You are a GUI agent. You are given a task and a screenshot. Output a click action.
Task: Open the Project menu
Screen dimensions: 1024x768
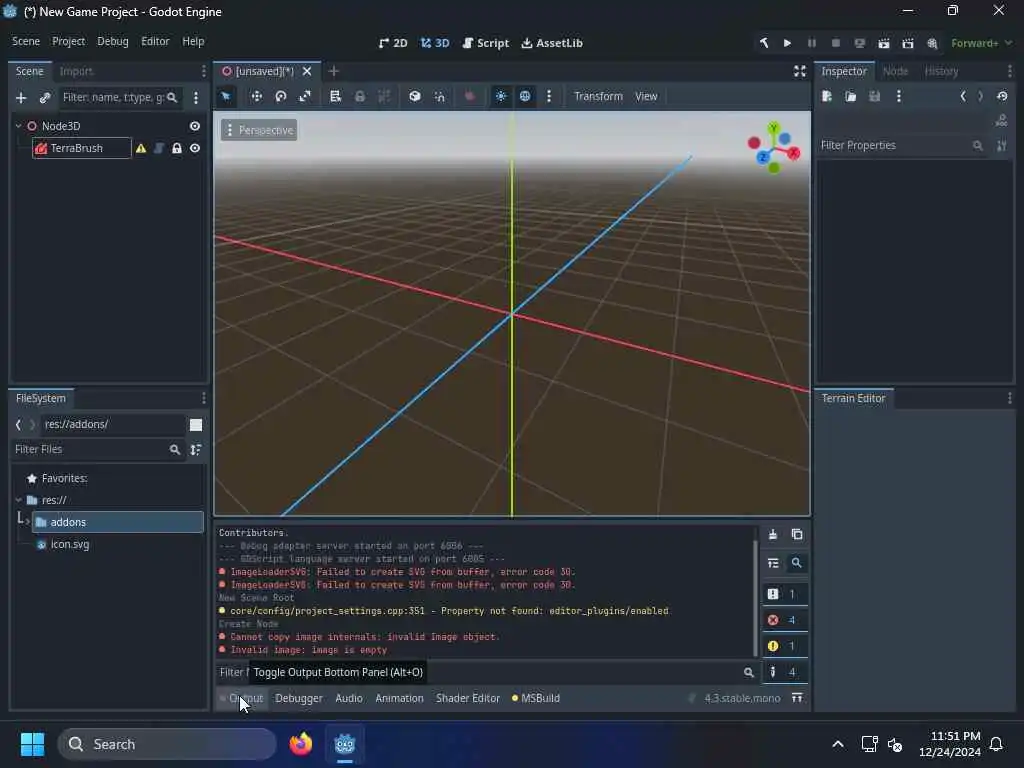(x=69, y=41)
